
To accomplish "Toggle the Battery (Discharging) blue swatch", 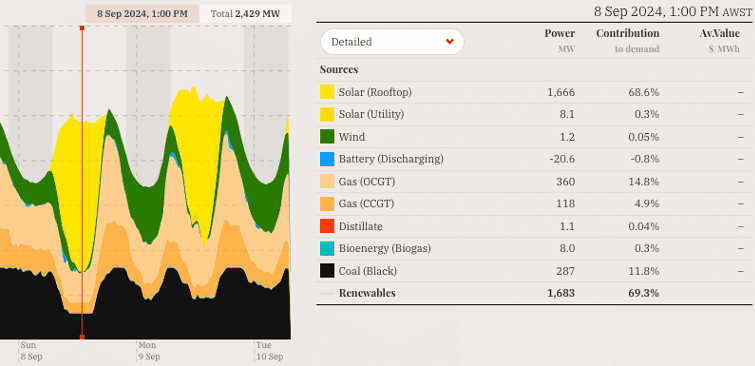I will (327, 159).
